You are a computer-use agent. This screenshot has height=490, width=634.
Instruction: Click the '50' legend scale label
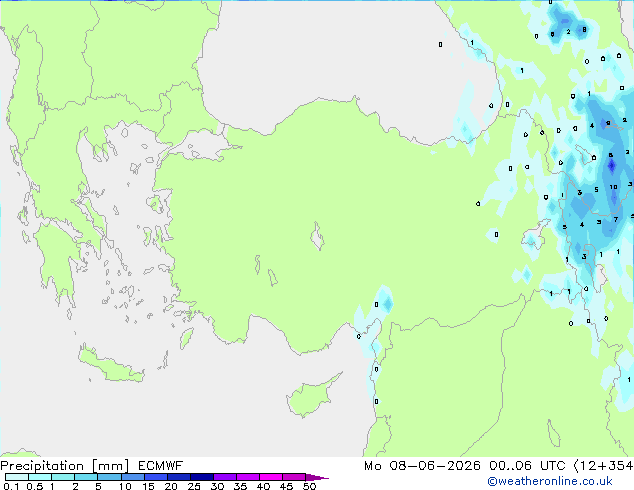point(309,486)
